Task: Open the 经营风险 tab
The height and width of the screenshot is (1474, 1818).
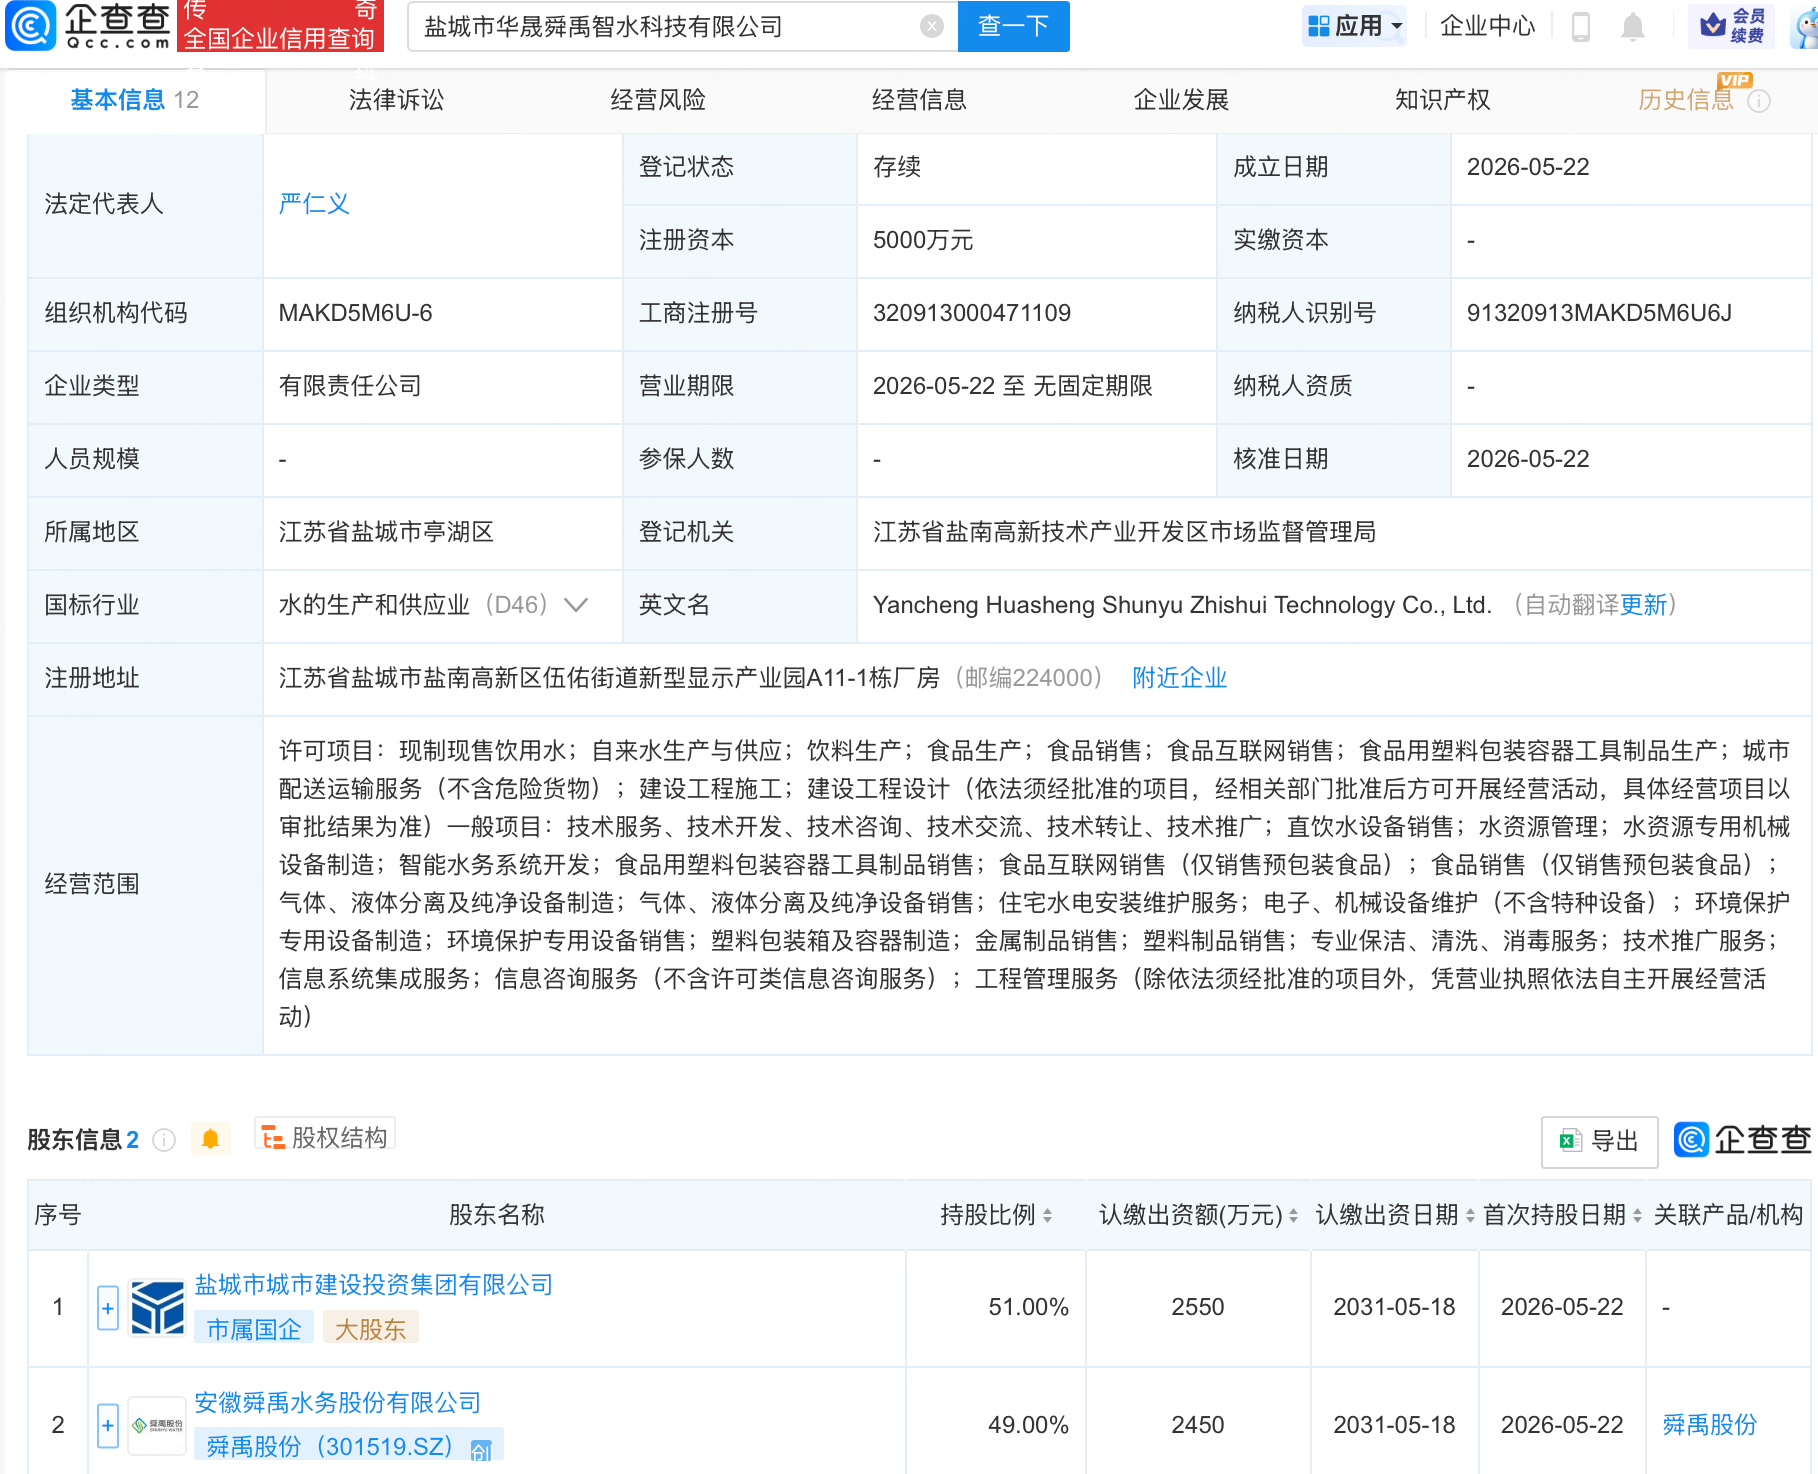Action: click(658, 100)
